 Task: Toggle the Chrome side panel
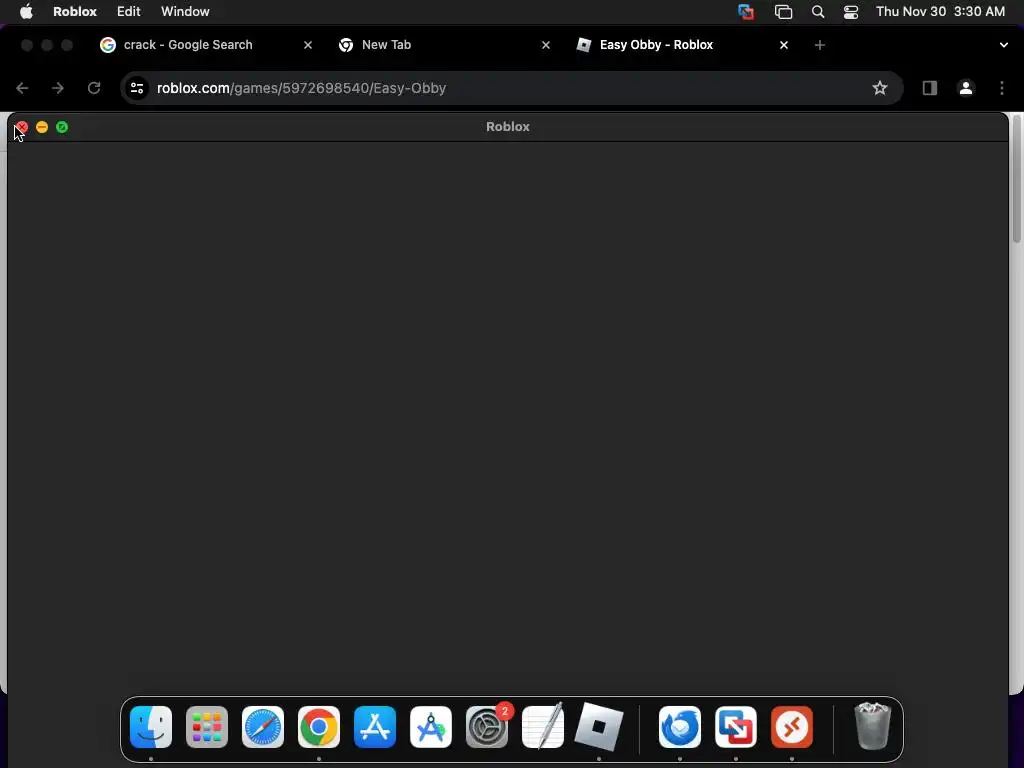(x=929, y=88)
